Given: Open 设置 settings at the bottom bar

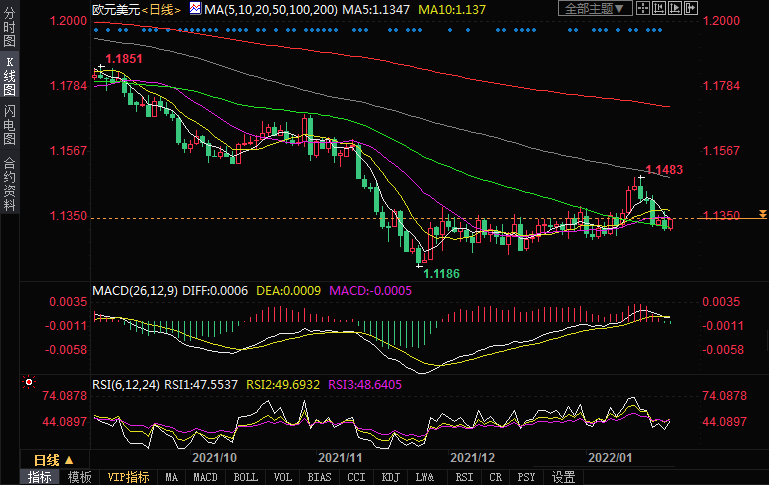Looking at the screenshot, I should pos(564,477).
